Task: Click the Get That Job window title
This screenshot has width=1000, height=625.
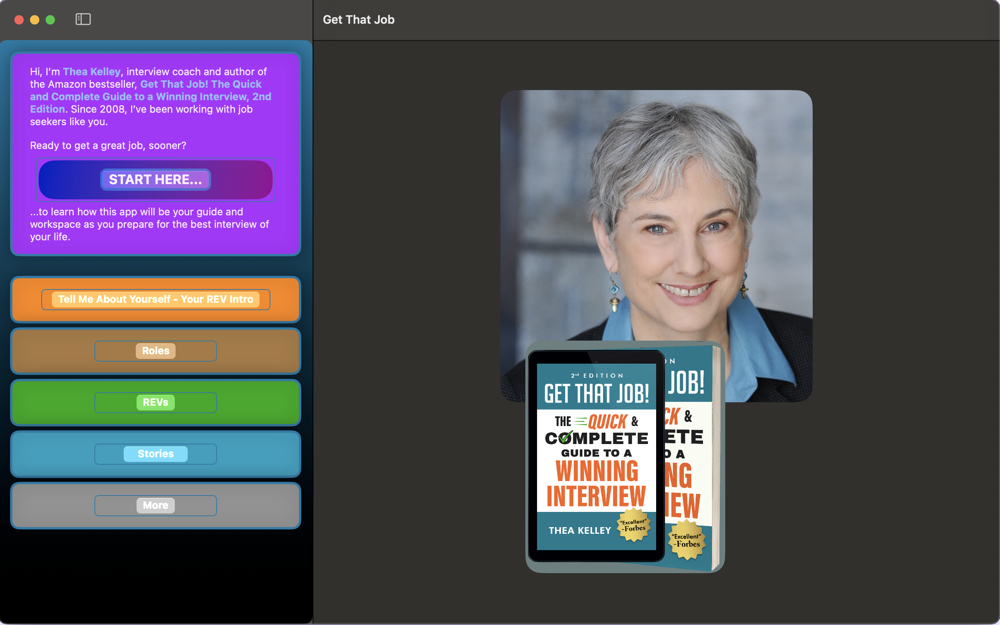Action: click(358, 20)
